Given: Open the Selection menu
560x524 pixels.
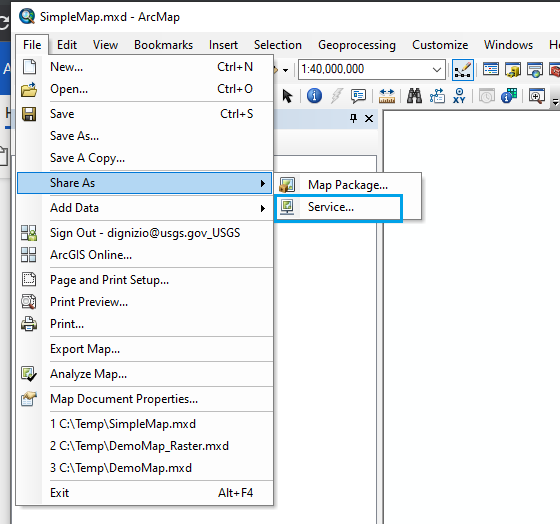Looking at the screenshot, I should tap(278, 45).
